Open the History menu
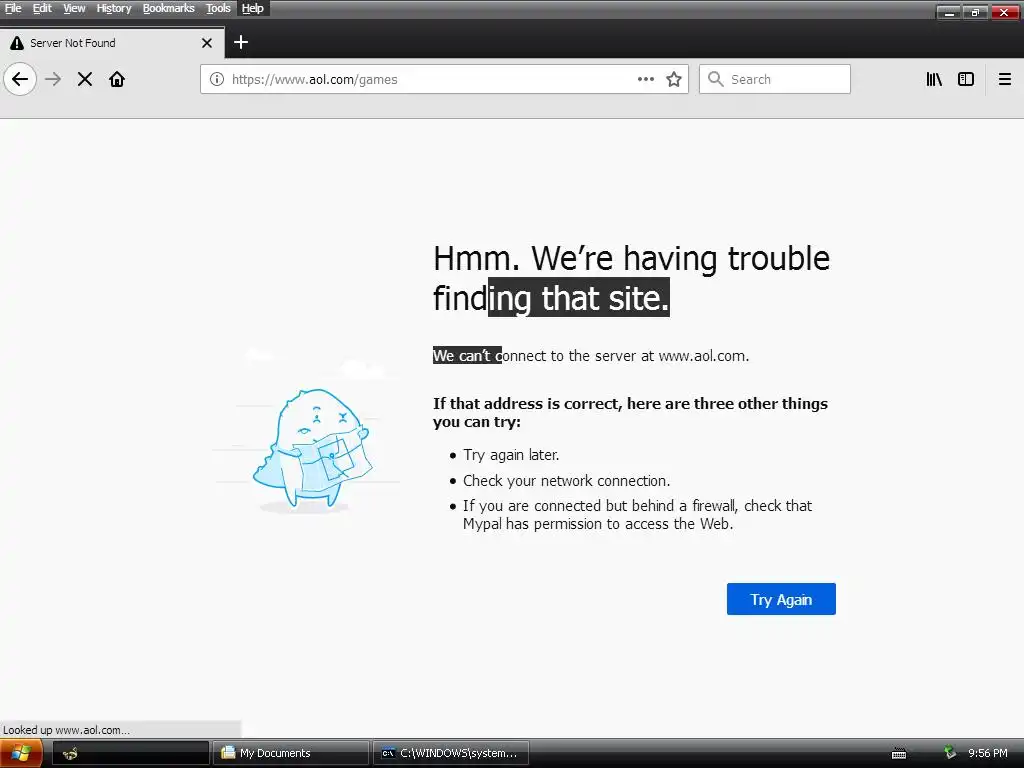The width and height of the screenshot is (1024, 768). pyautogui.click(x=114, y=8)
